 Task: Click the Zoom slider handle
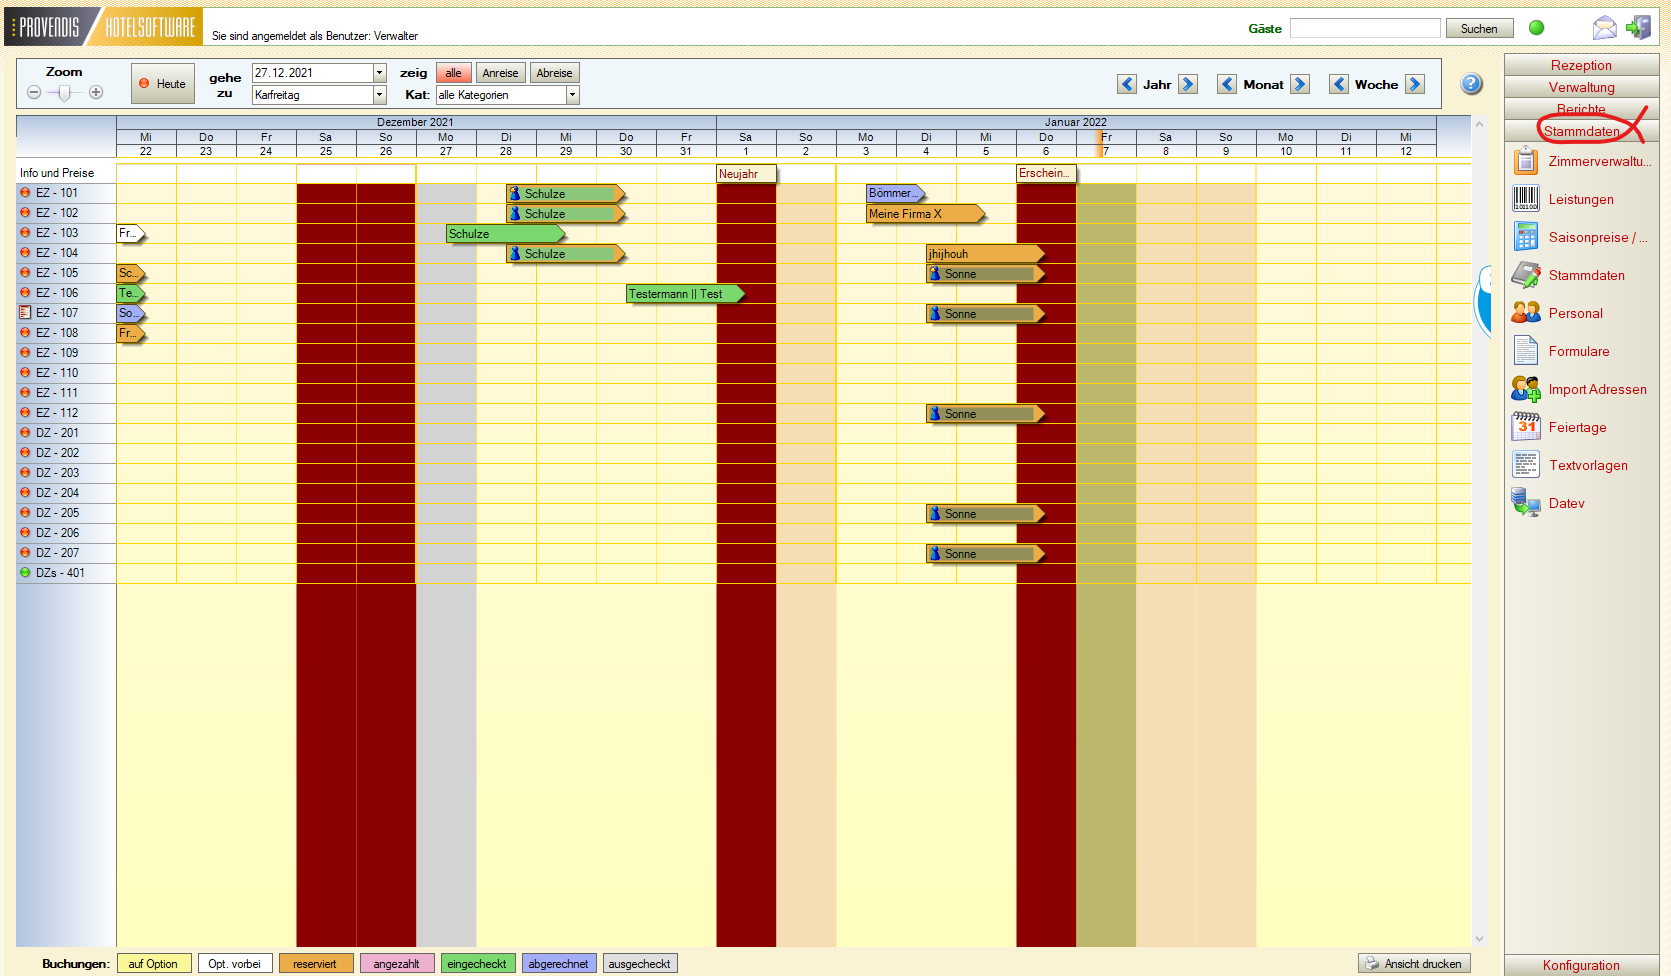(x=65, y=93)
